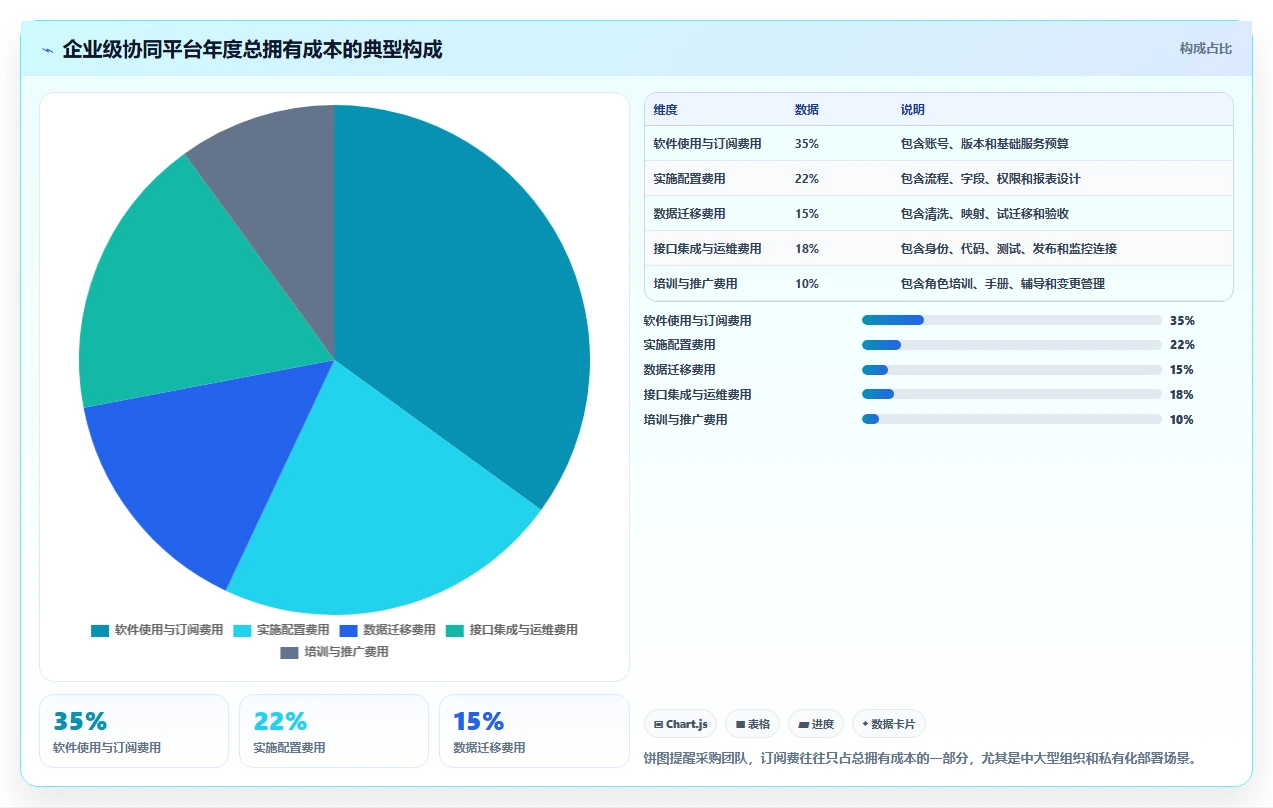Open the 35% 软件使用与订阅费用 data card
Viewport: 1273px width, 808px height.
coord(134,731)
